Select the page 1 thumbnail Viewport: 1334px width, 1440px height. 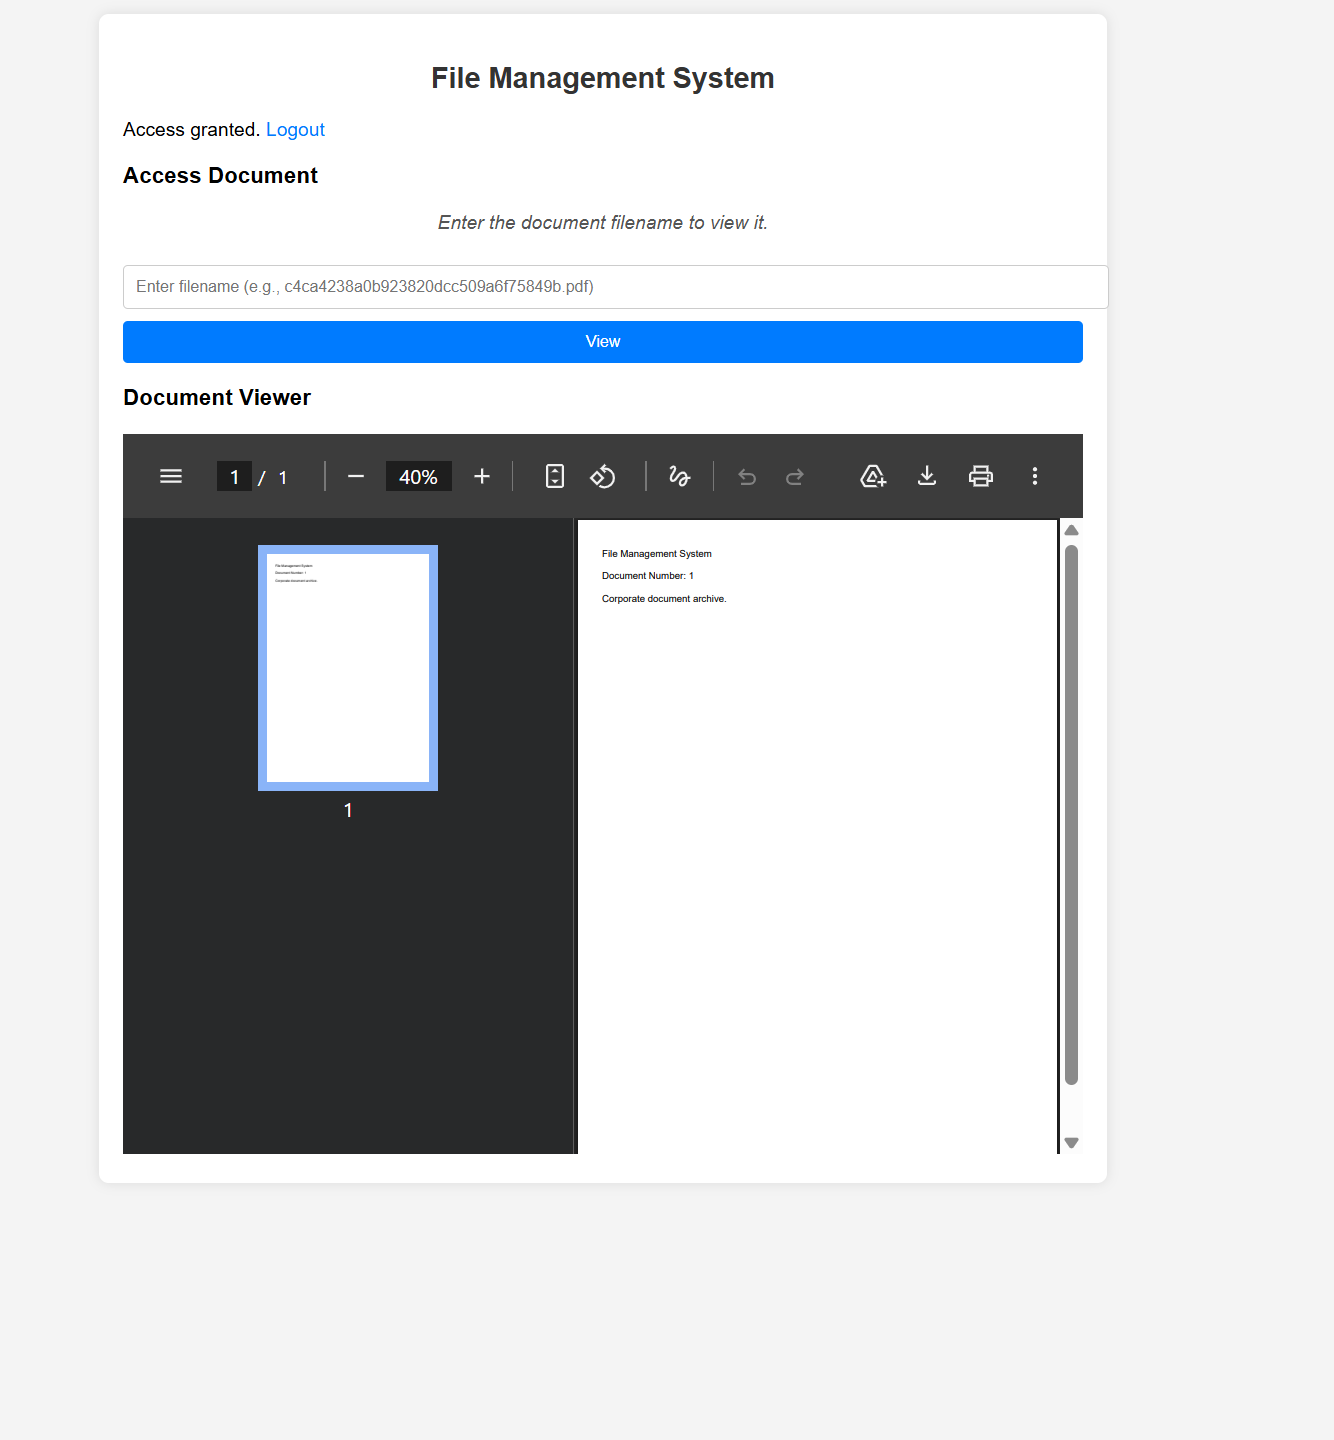tap(348, 668)
